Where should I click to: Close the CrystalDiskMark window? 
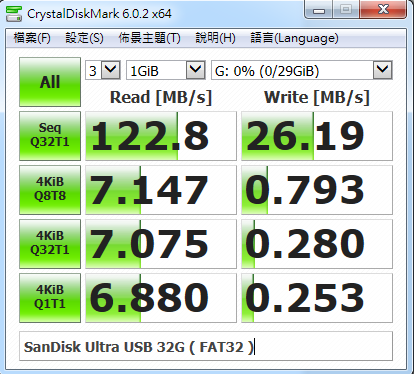coord(383,9)
